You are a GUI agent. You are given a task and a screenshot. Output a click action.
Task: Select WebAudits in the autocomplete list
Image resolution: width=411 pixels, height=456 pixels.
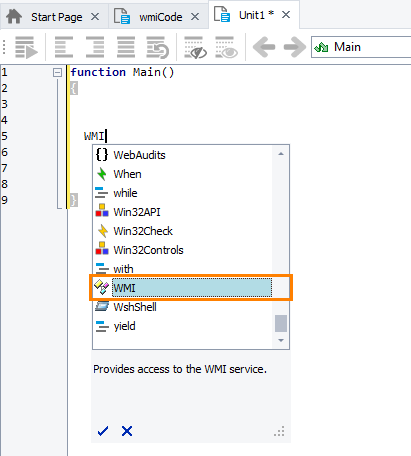(x=183, y=155)
